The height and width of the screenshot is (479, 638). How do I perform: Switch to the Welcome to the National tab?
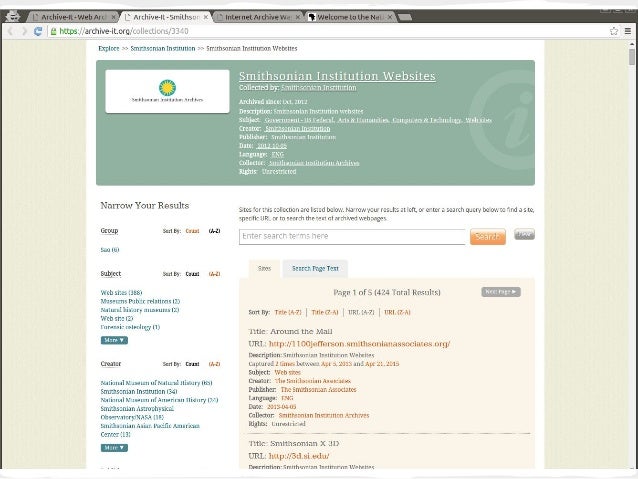(x=350, y=17)
